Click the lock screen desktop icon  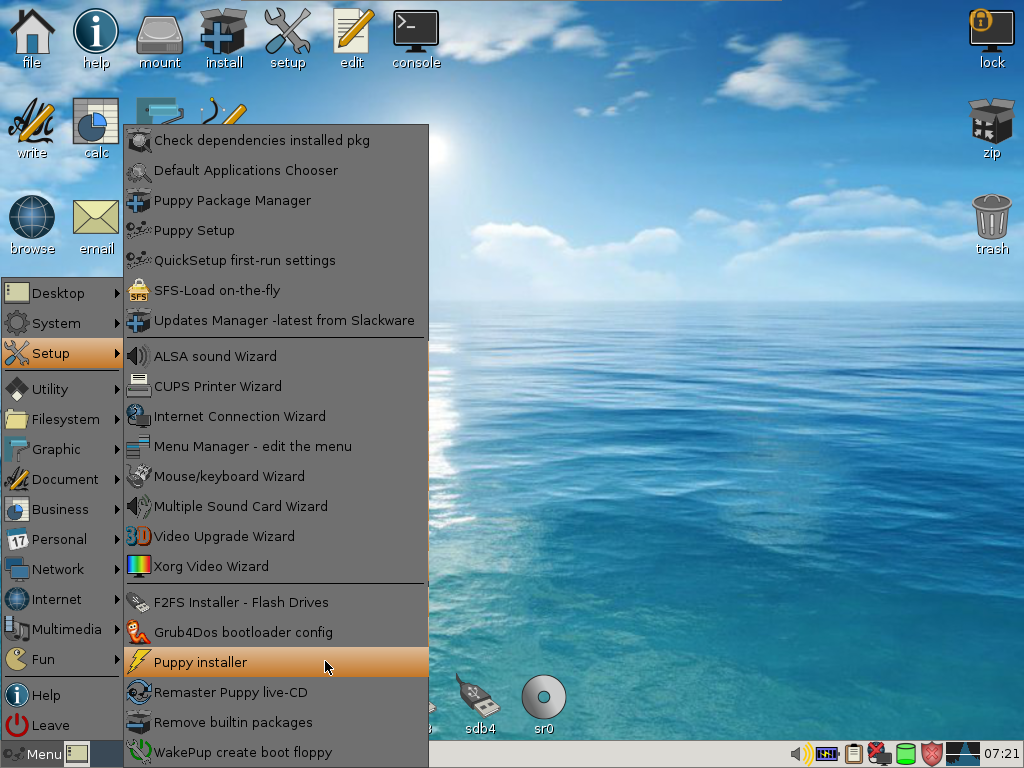(992, 38)
